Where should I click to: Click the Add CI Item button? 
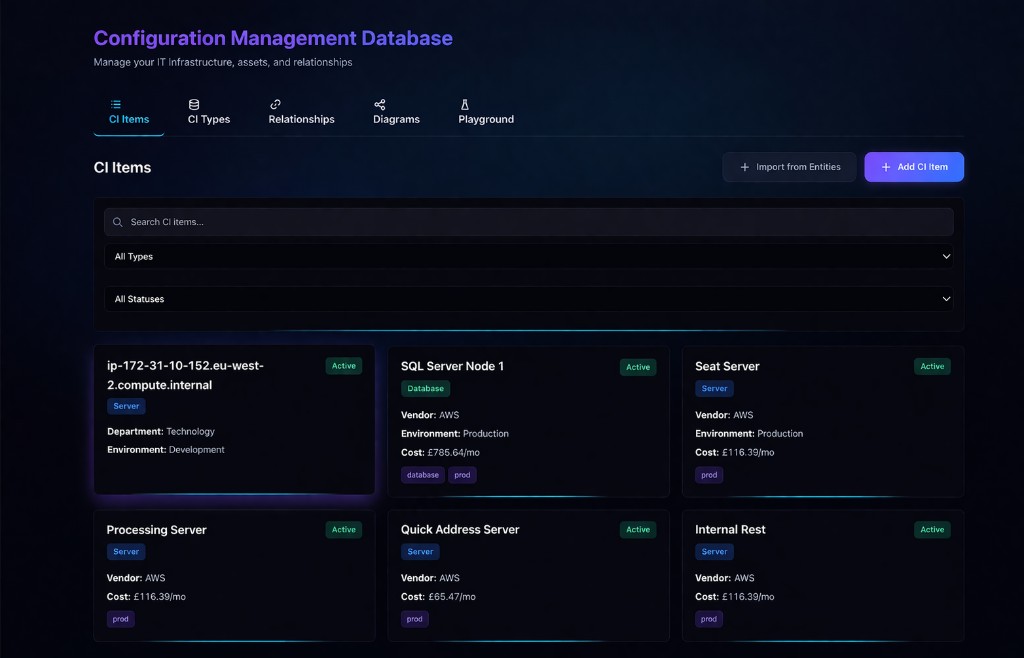[x=914, y=167]
